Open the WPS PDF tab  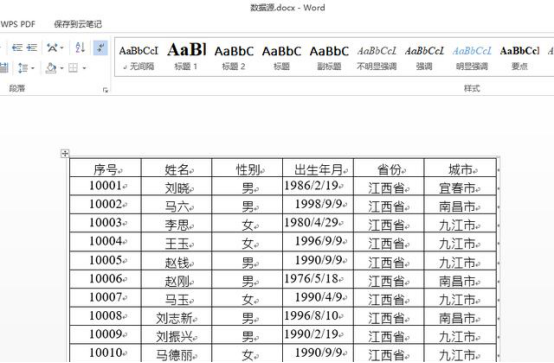[x=18, y=24]
